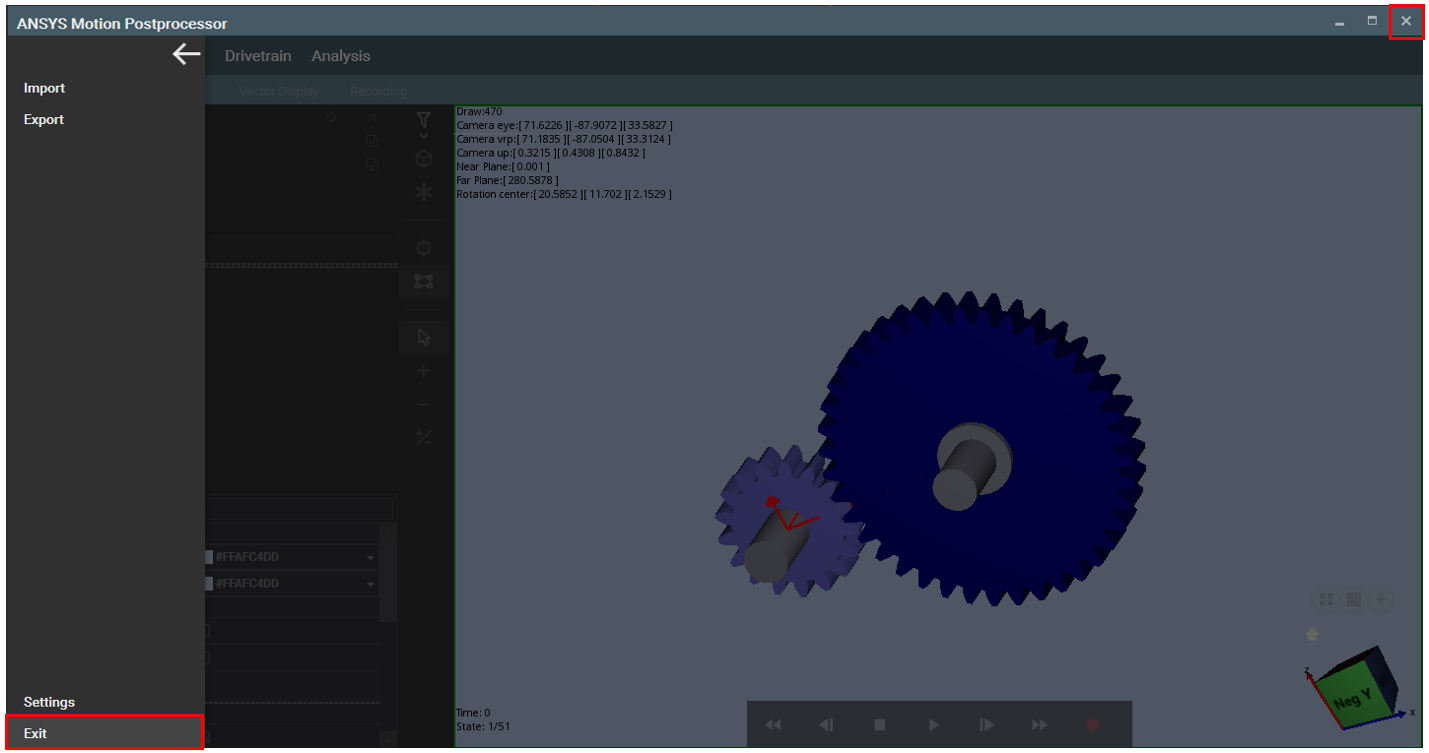Stop the animation playback
This screenshot has height=753, width=1429.
tap(880, 725)
